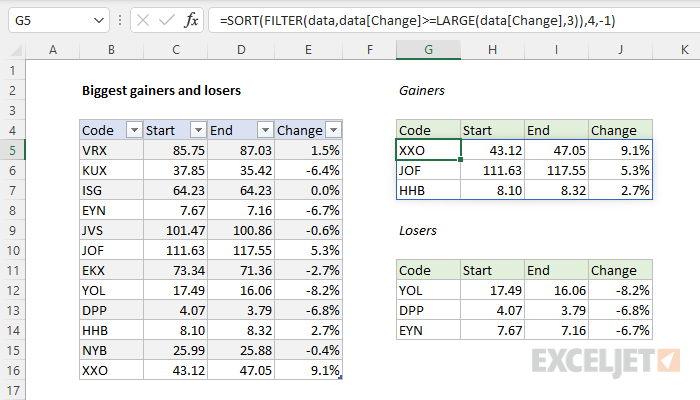Select row 5 header
700x400 pixels.
12,150
